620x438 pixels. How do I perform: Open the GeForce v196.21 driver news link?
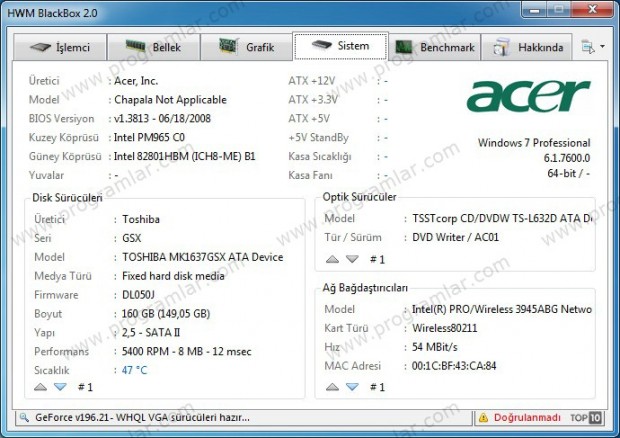coord(142,417)
